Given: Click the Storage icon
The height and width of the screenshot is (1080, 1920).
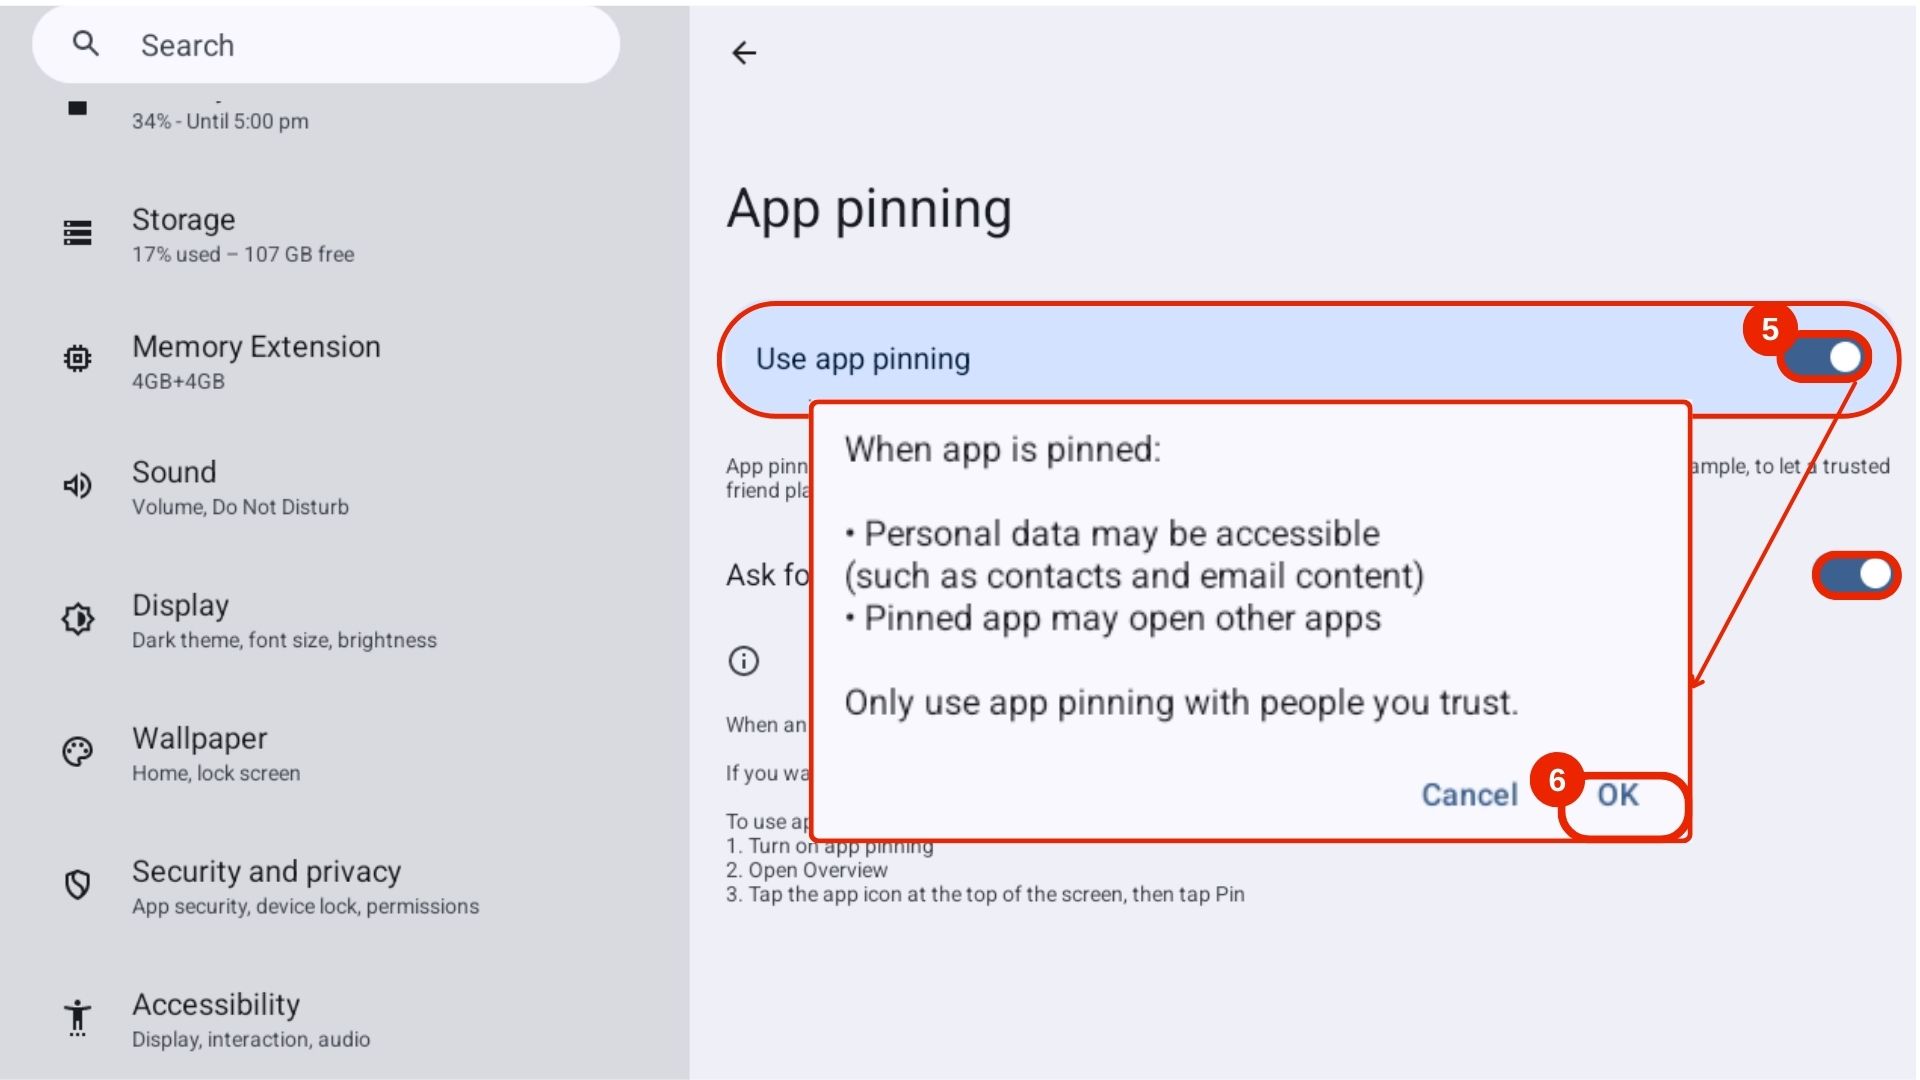Looking at the screenshot, I should (78, 233).
